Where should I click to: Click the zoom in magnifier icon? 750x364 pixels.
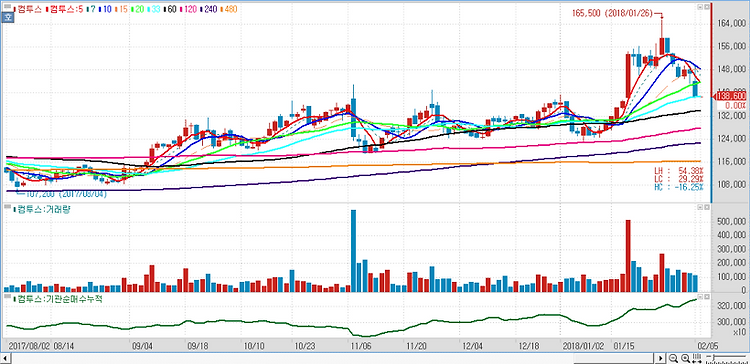(x=685, y=358)
